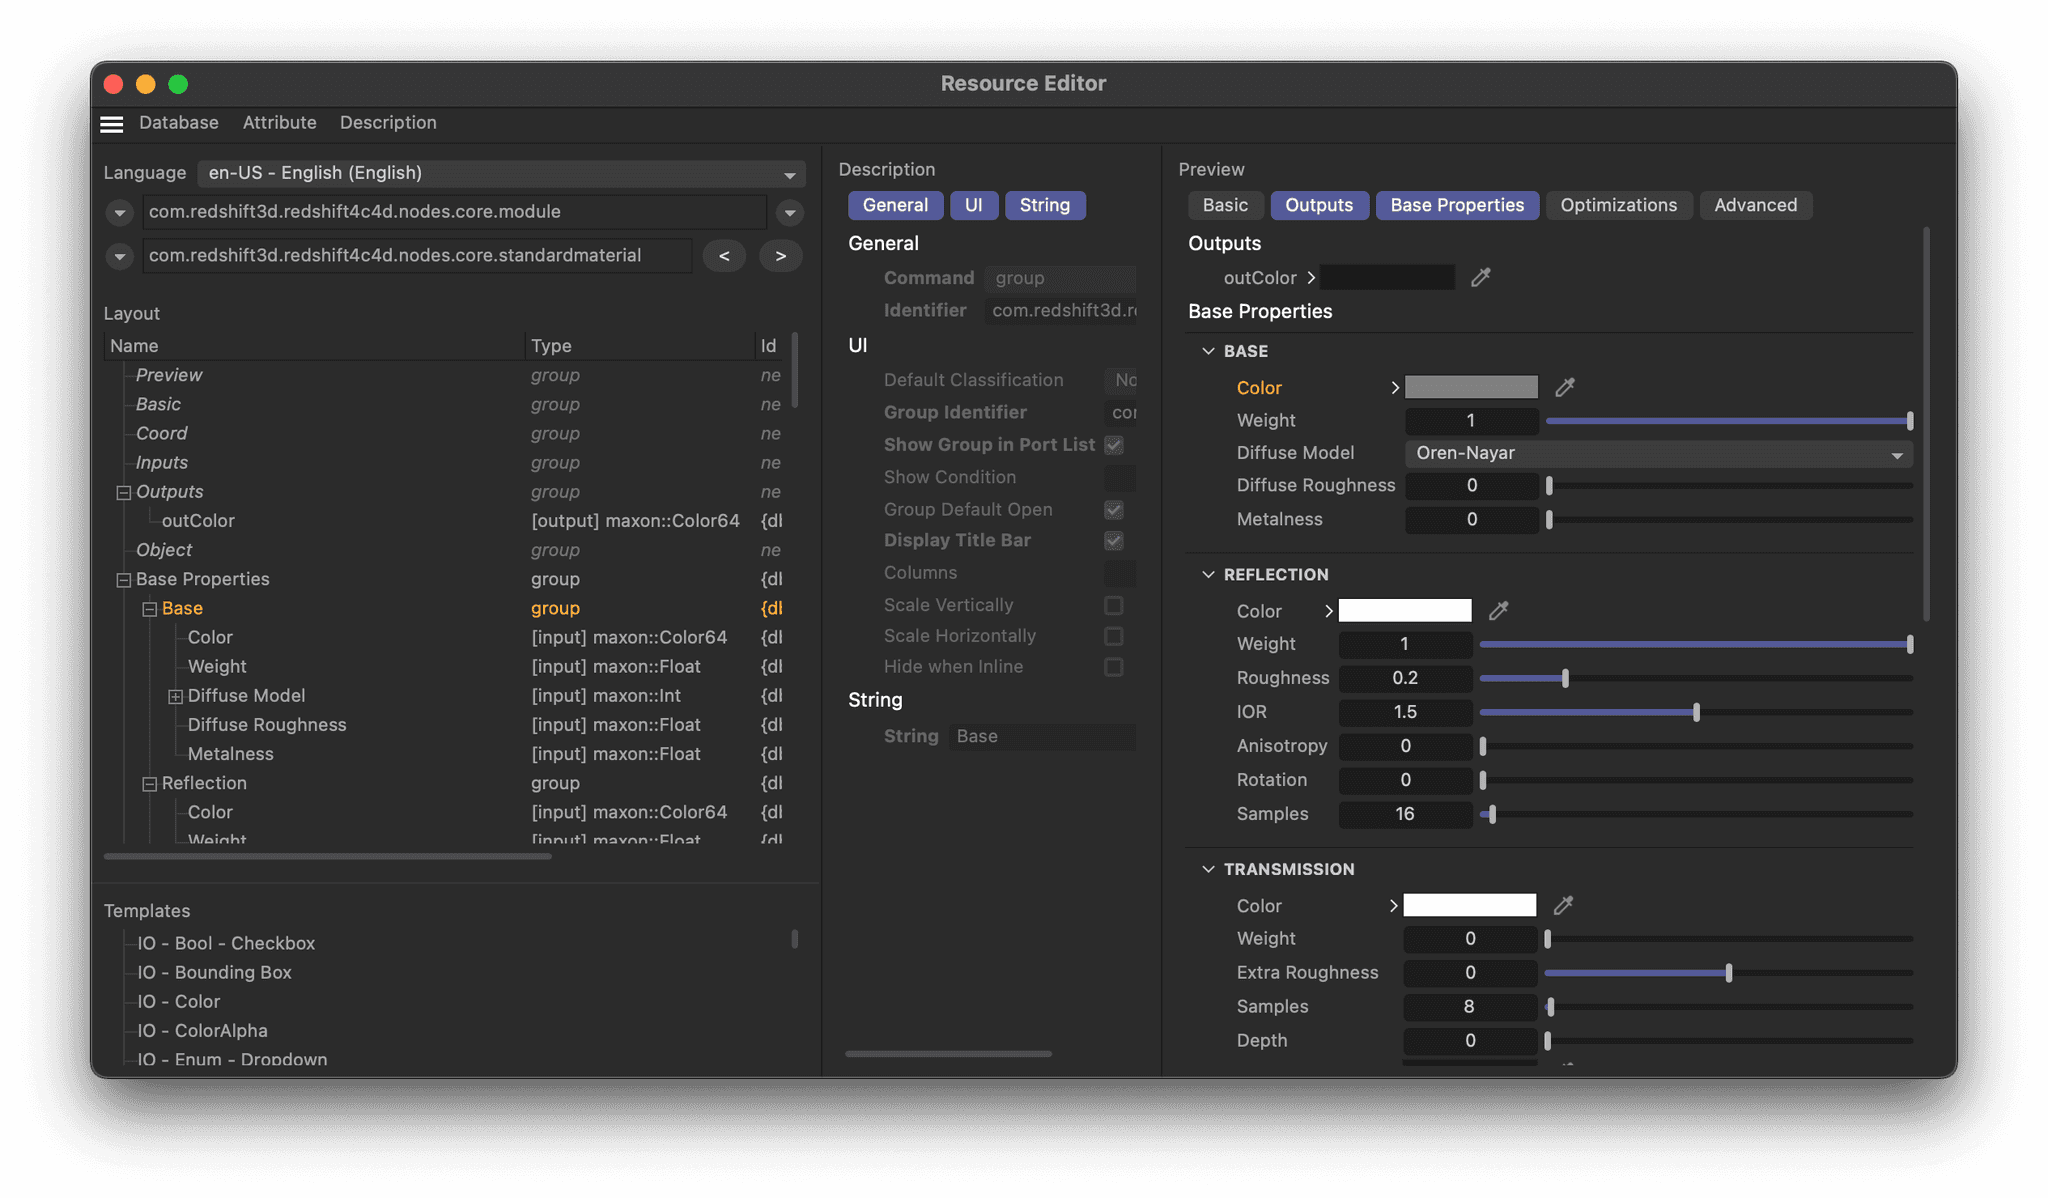Open the Description menu
Image resolution: width=2048 pixels, height=1198 pixels.
388,122
